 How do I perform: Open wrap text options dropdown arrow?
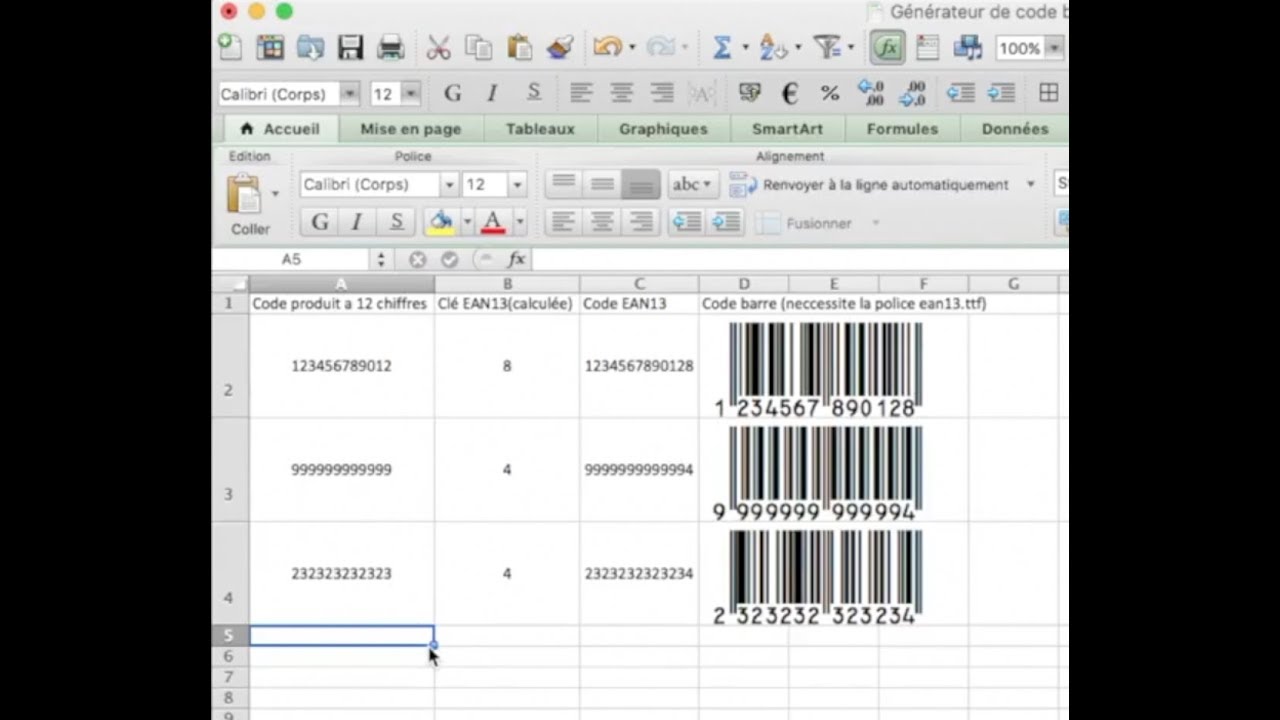[x=1031, y=185]
